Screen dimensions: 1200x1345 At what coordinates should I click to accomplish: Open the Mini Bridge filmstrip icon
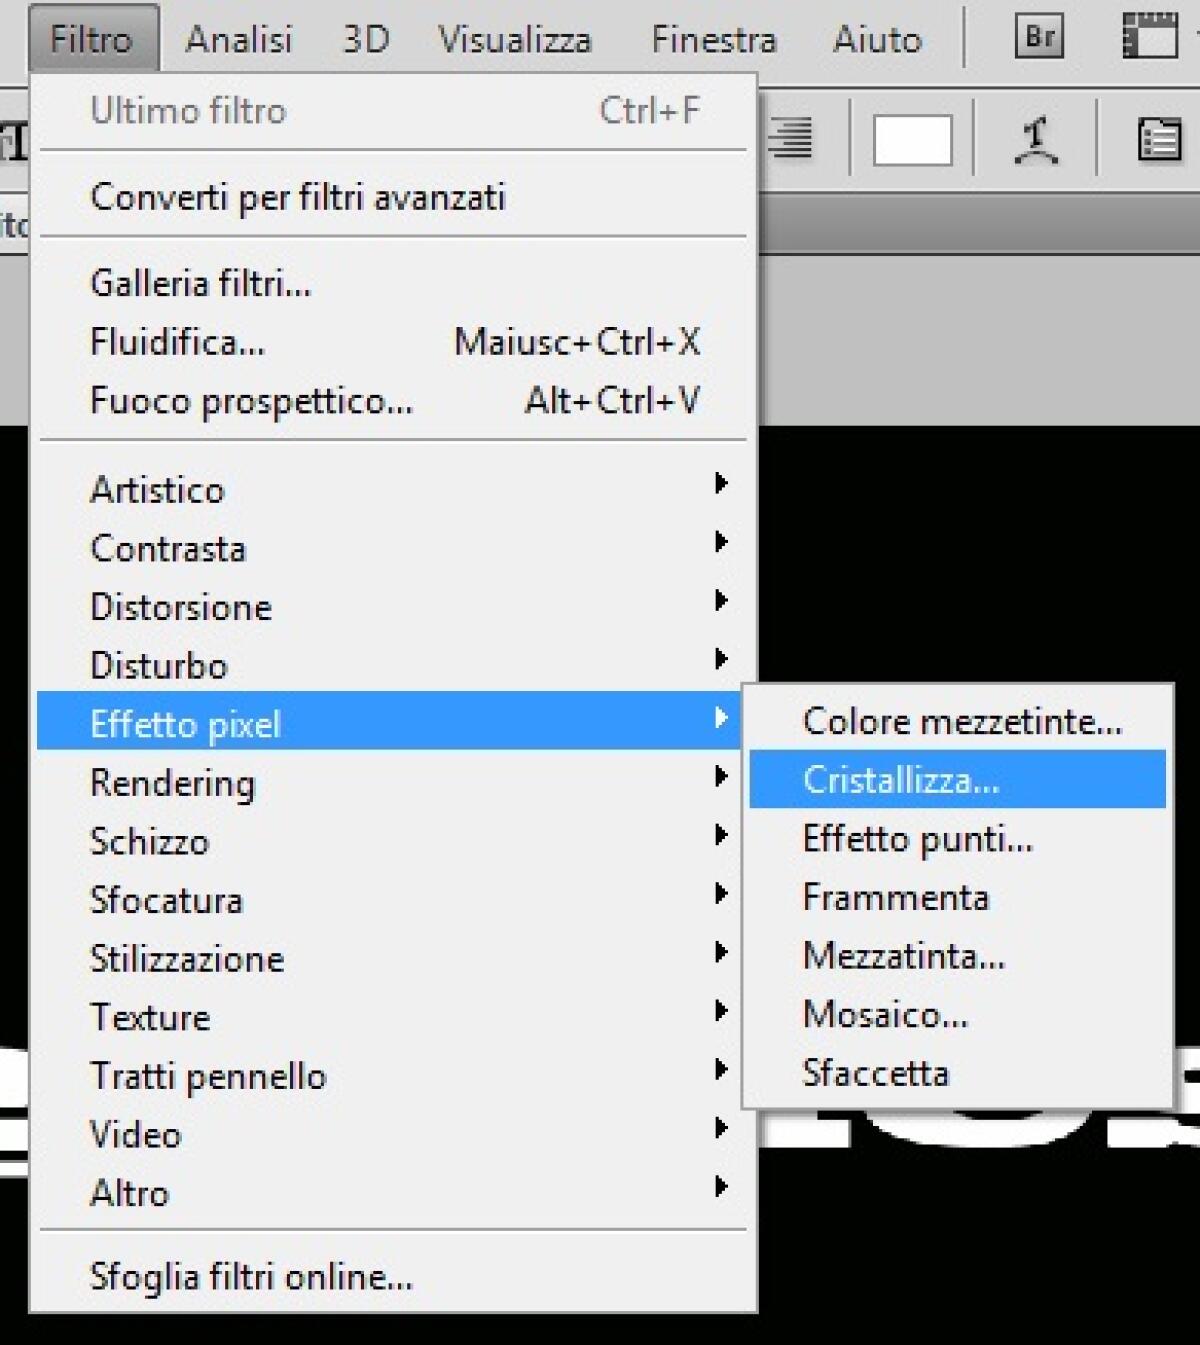click(1150, 38)
